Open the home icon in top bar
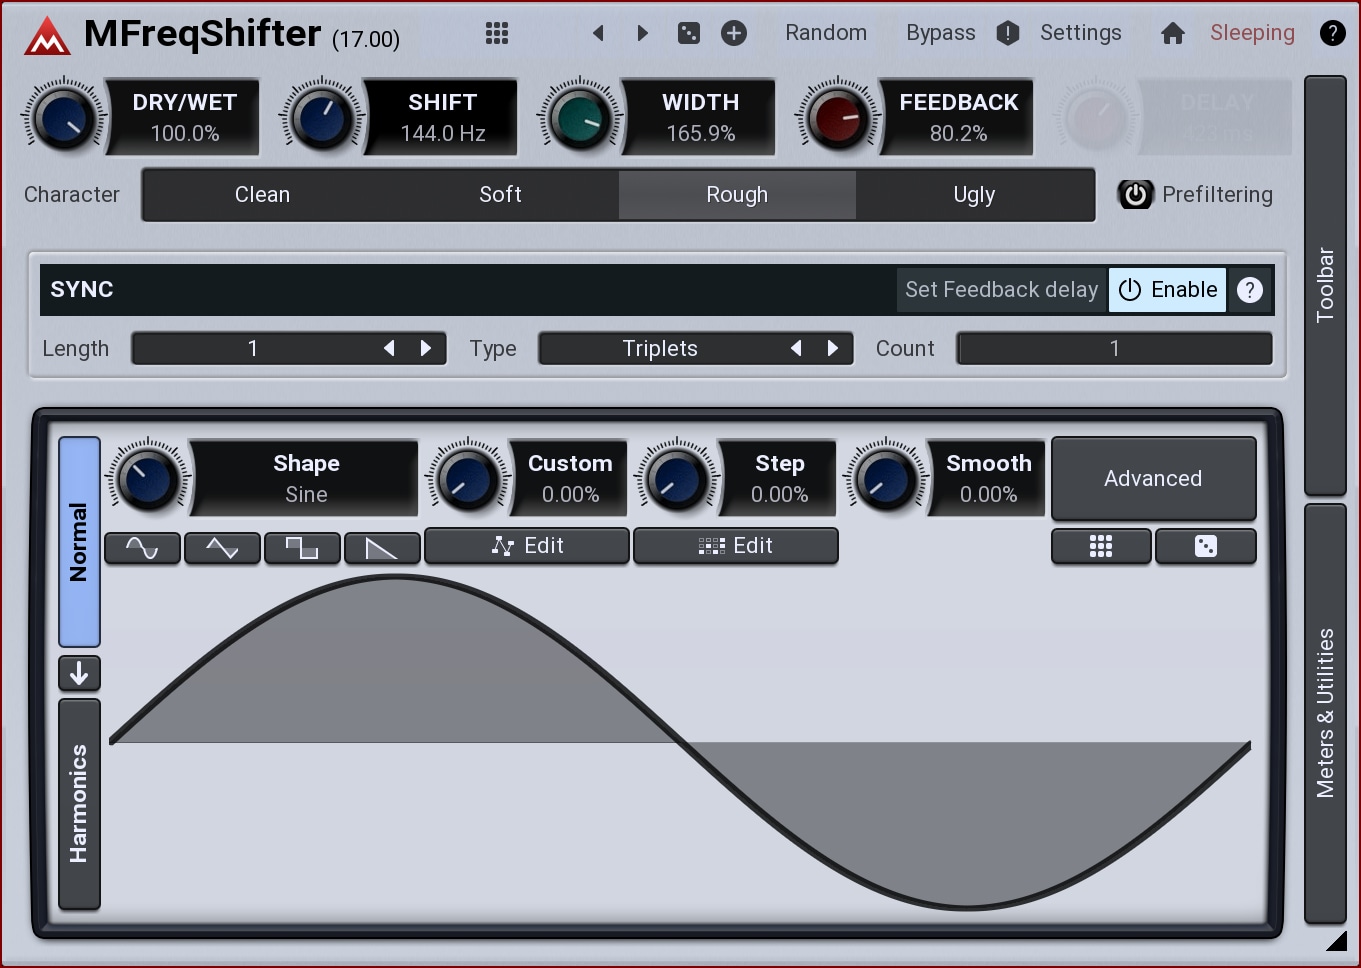Screen dimensions: 1361x968 click(x=1173, y=34)
